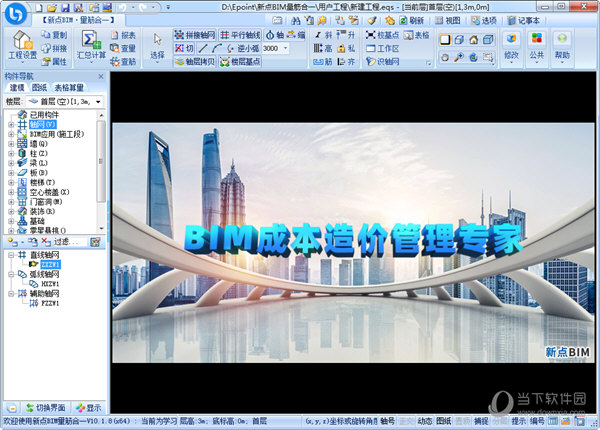Image resolution: width=600 pixels, height=430 pixels.
Task: Run 汇总计算 summary calculation
Action: [91, 46]
